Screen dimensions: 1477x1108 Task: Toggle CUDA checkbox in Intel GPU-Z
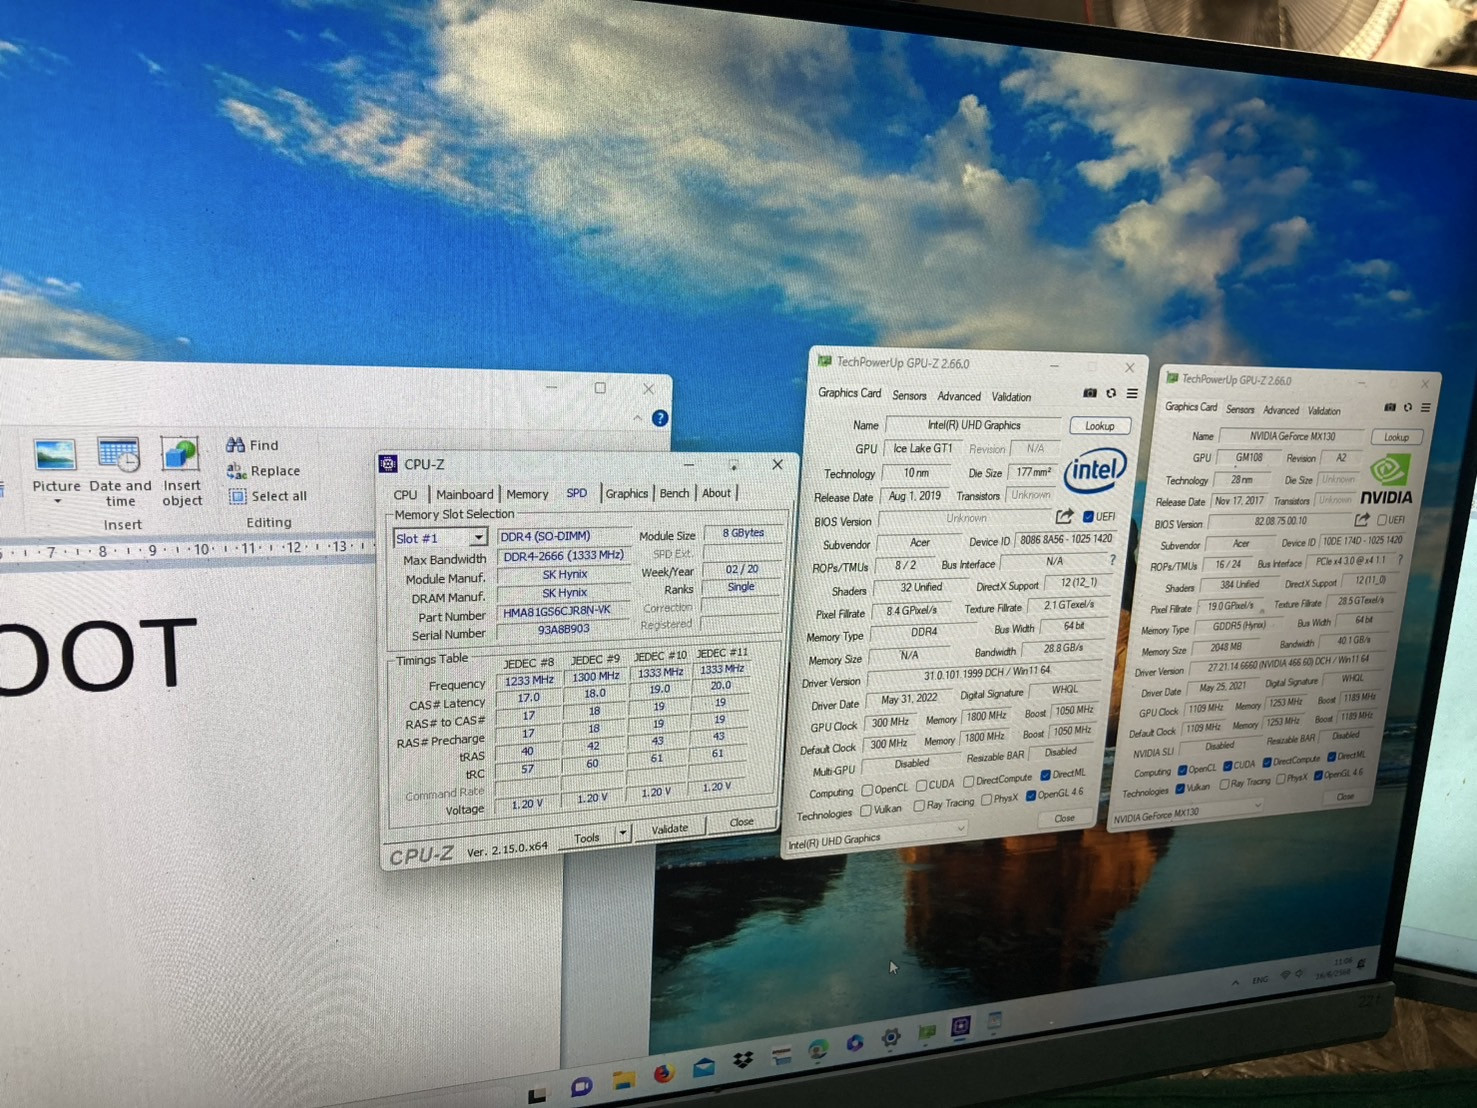921,785
